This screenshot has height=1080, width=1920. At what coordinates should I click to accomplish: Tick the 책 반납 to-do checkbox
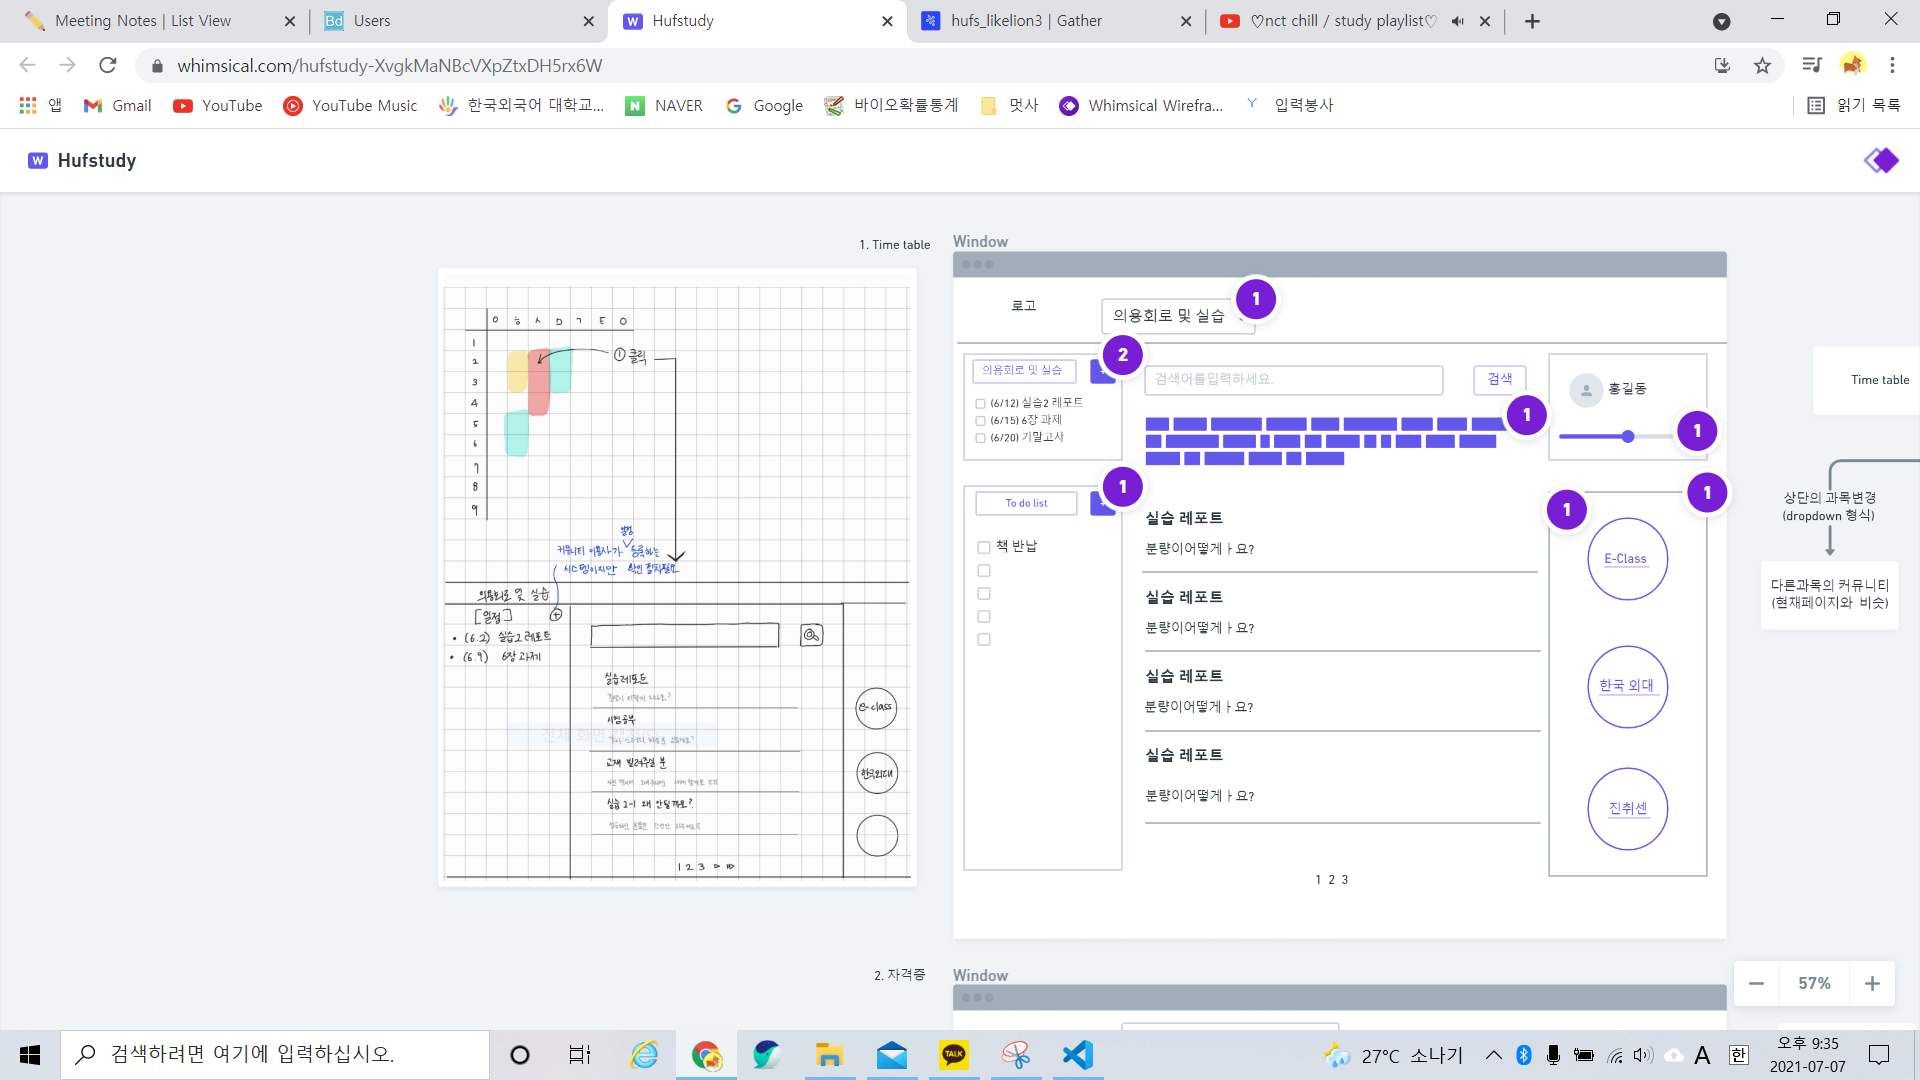coord(984,548)
